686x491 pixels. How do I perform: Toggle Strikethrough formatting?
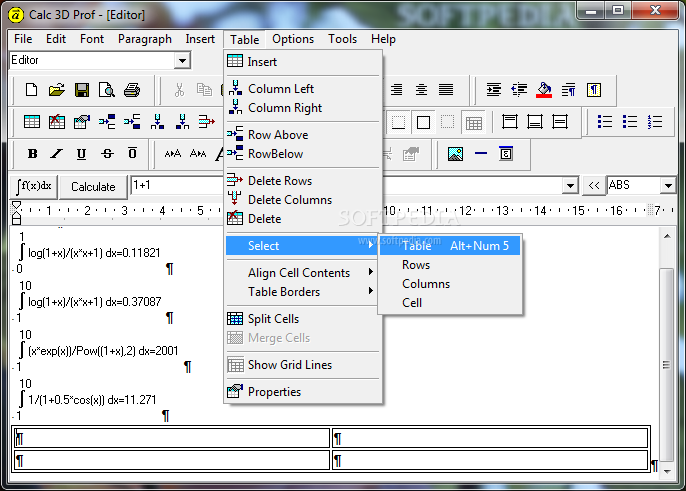click(107, 154)
